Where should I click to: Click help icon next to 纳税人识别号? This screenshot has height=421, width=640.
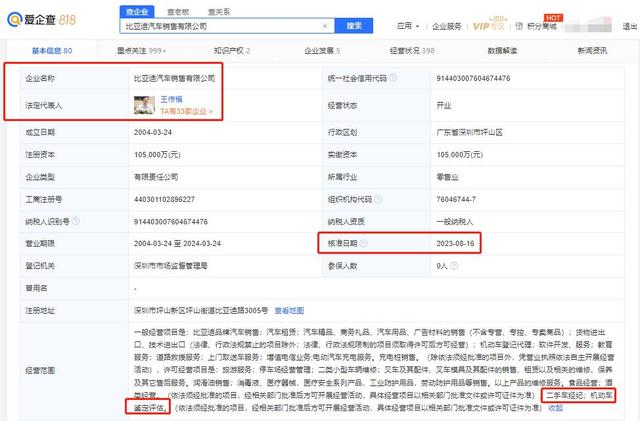[76, 221]
